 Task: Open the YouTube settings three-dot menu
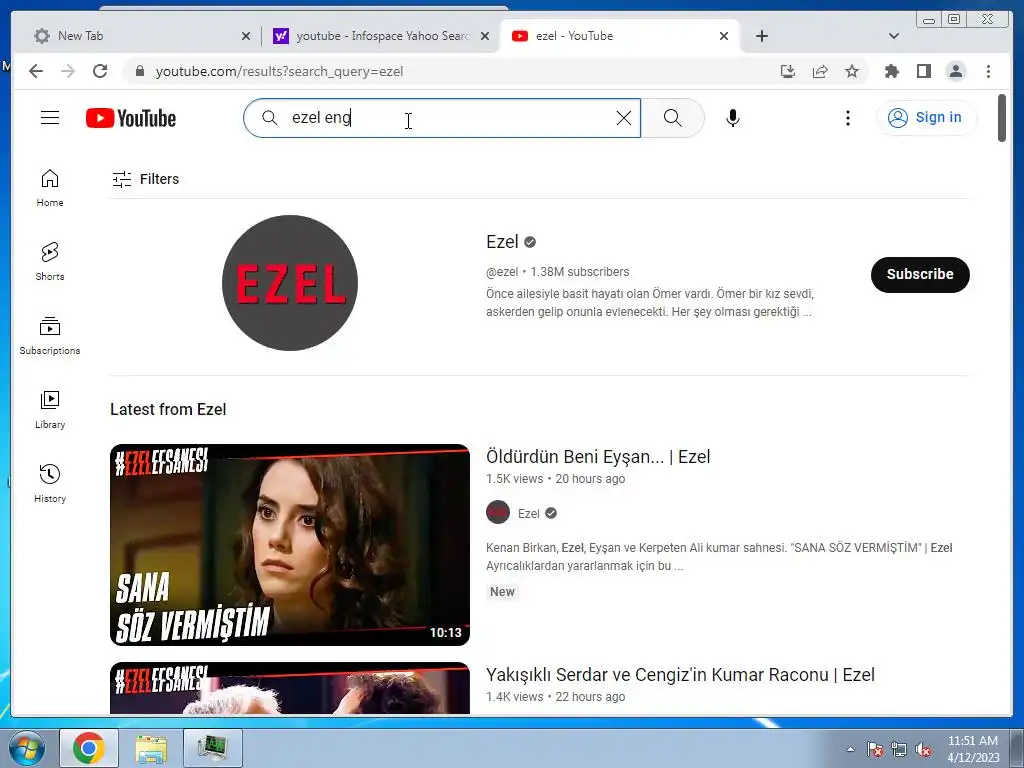click(x=848, y=118)
